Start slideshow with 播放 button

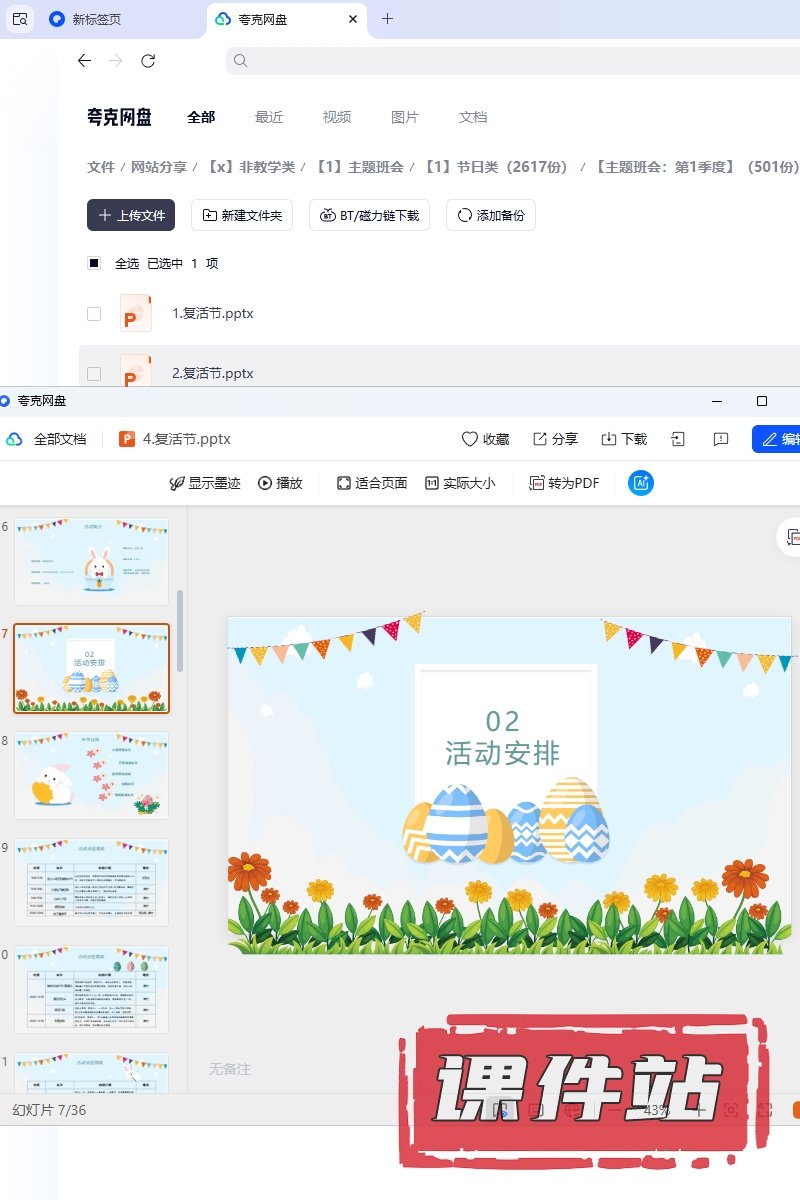[280, 483]
